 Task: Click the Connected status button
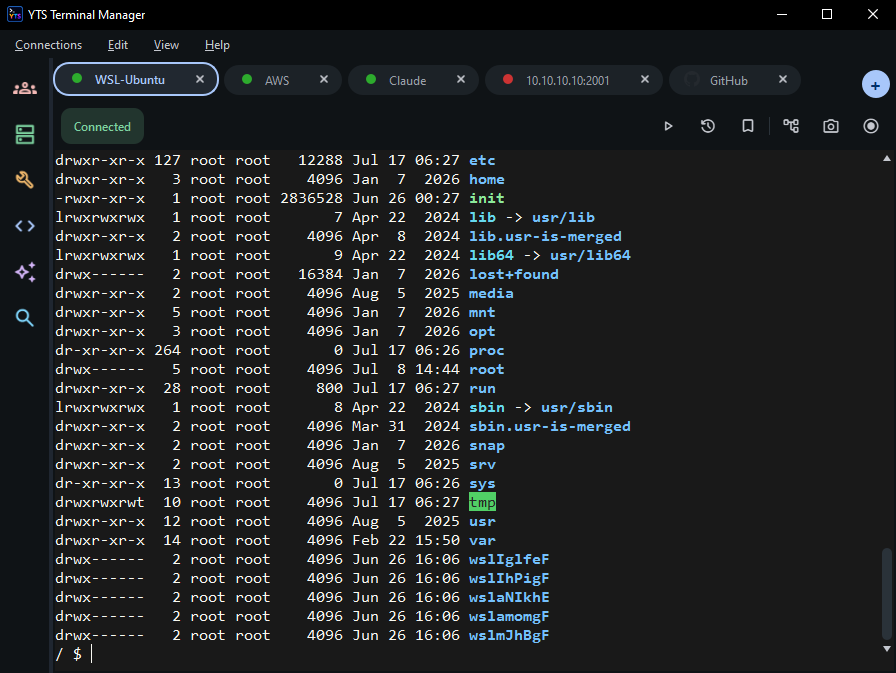(102, 126)
